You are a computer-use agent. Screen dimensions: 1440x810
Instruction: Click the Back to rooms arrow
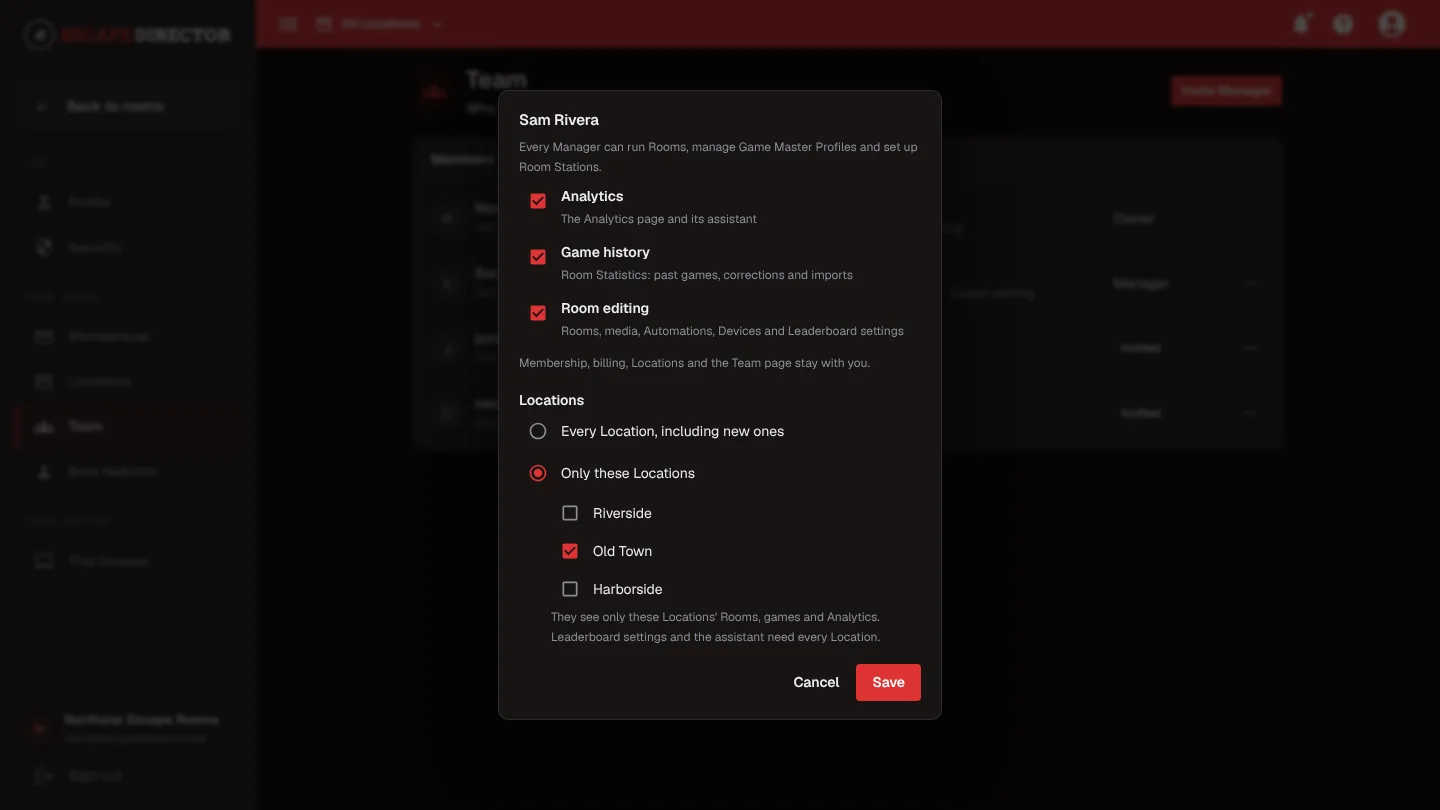(42, 106)
